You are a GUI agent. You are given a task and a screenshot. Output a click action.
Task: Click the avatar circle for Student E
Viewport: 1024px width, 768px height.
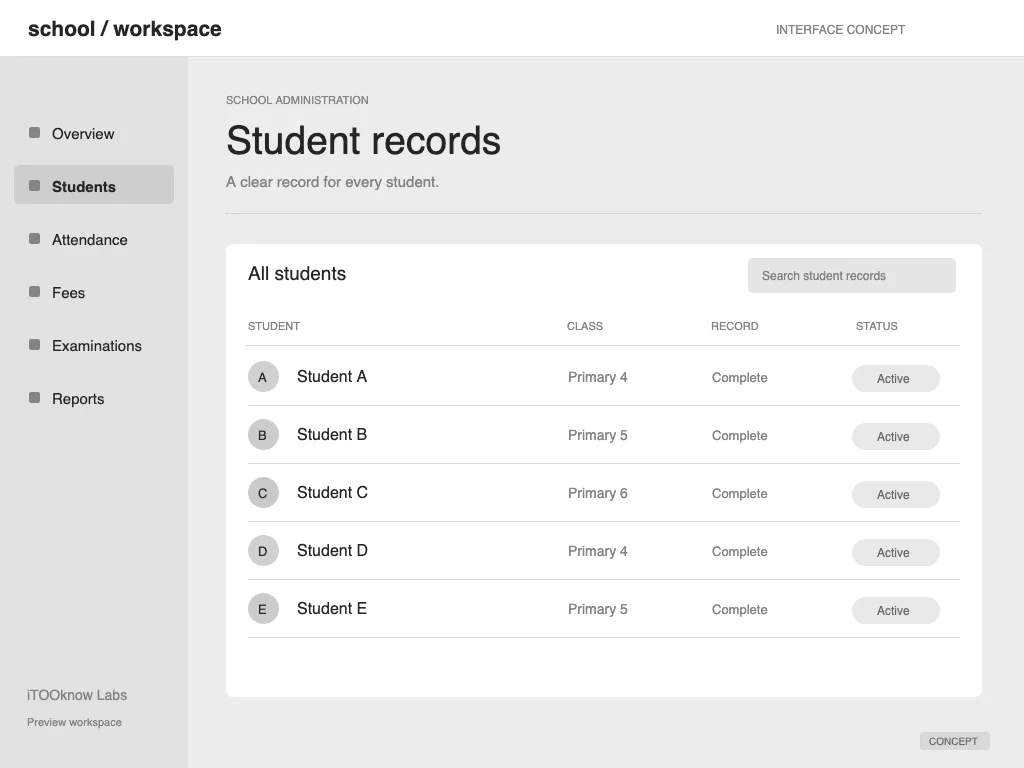point(263,609)
